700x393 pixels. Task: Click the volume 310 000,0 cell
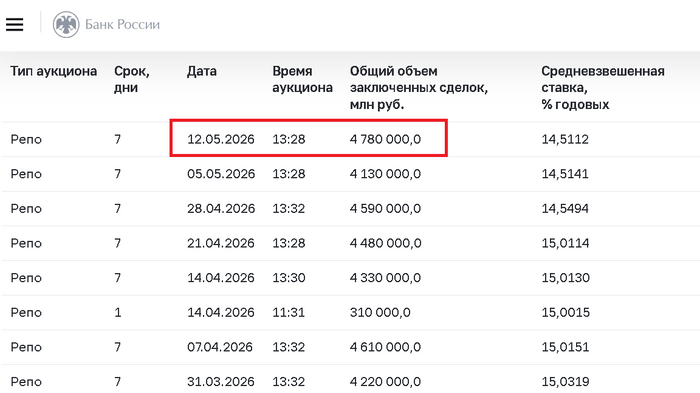[380, 312]
